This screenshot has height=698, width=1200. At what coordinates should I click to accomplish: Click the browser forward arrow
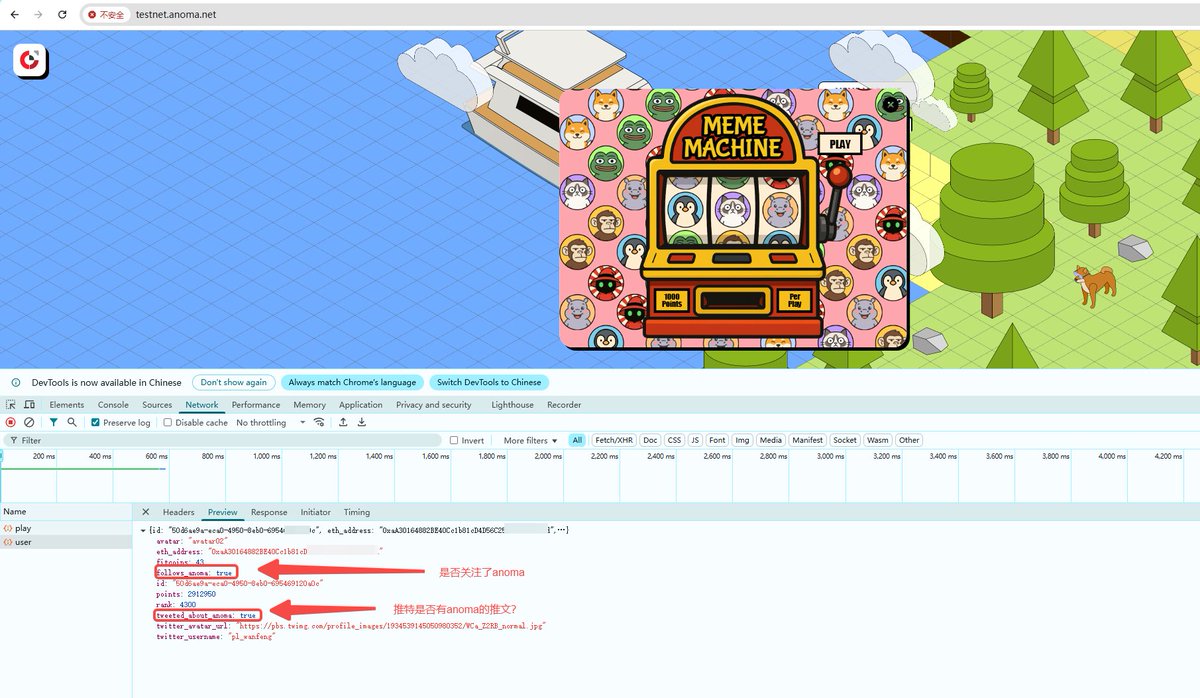38,15
